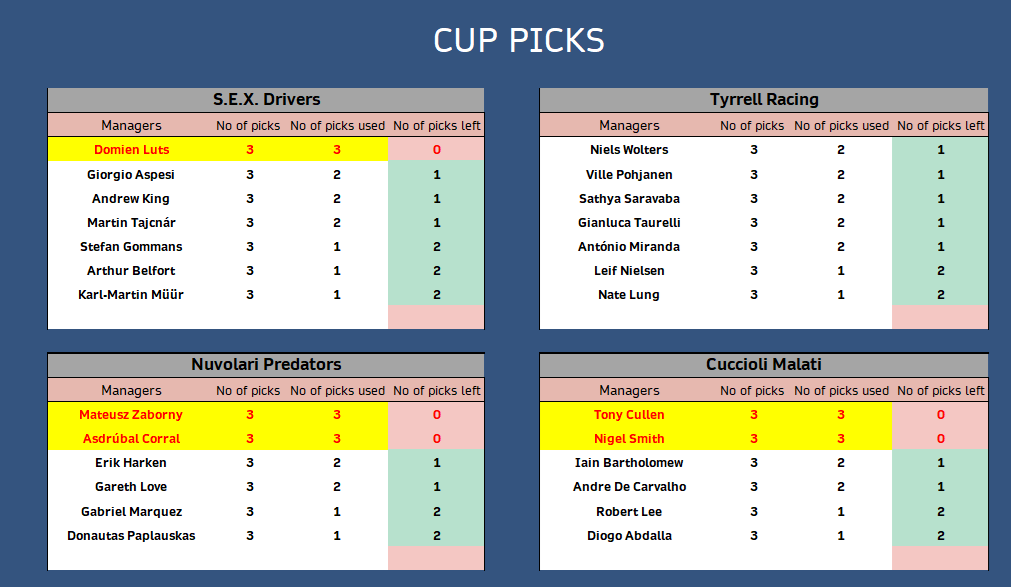
Task: Select Diogo Abdalla manager cell
Action: pyautogui.click(x=629, y=535)
